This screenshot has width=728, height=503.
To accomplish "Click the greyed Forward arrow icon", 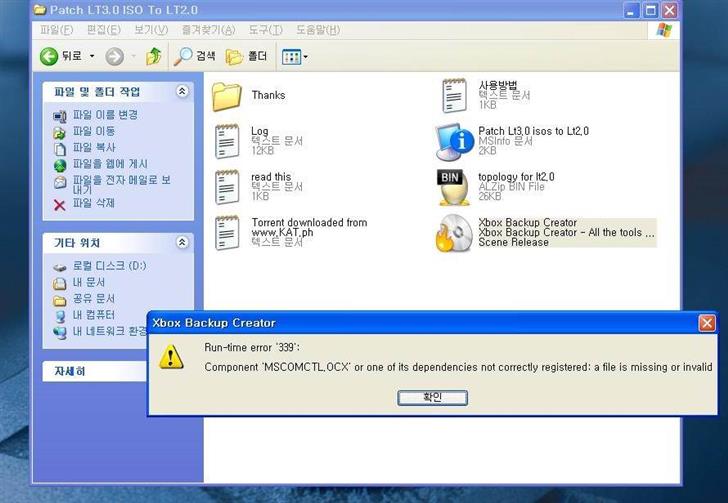I will tap(114, 57).
